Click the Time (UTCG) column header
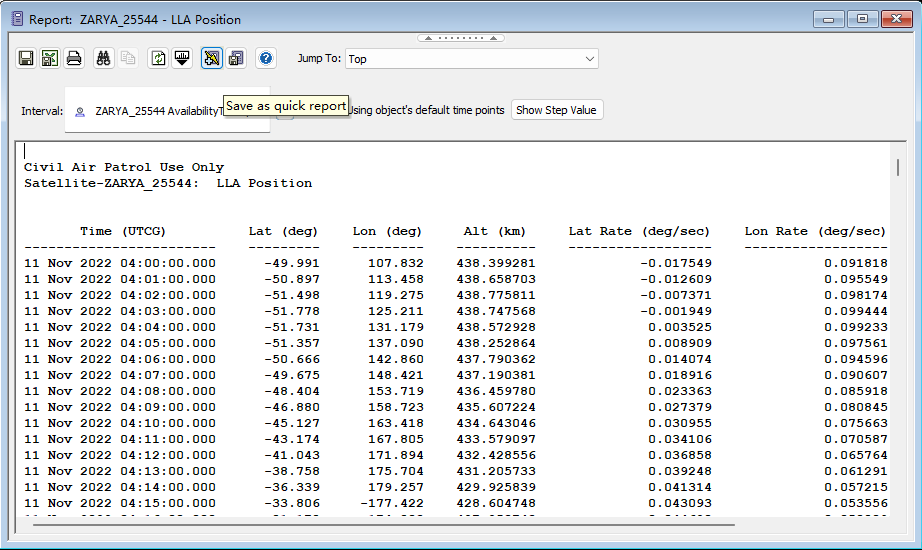 [x=123, y=231]
